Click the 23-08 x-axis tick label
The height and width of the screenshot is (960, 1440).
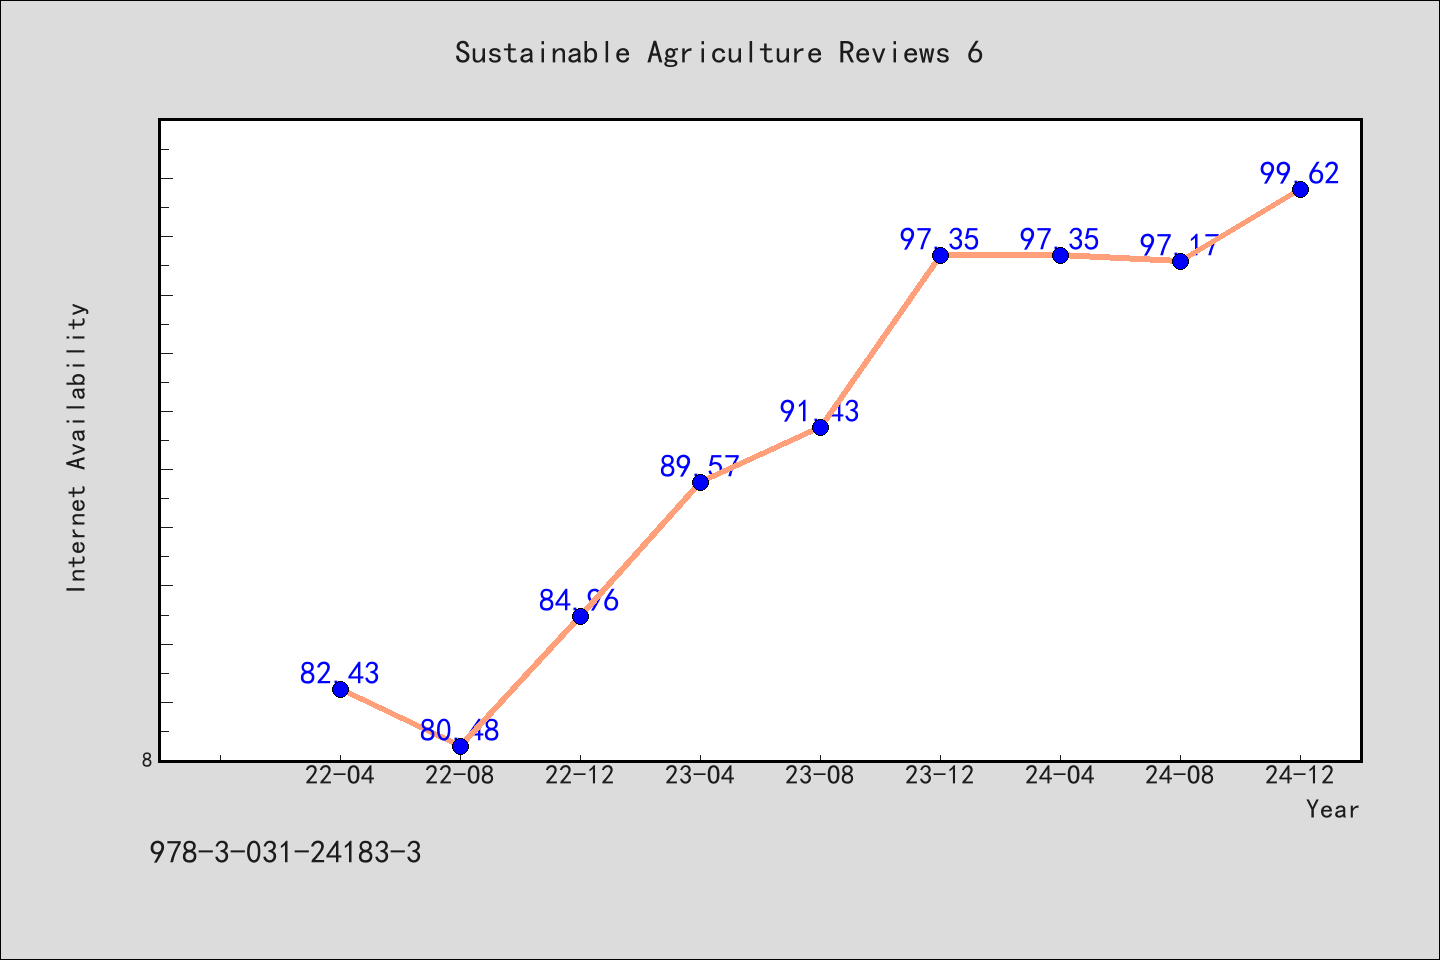coord(820,776)
